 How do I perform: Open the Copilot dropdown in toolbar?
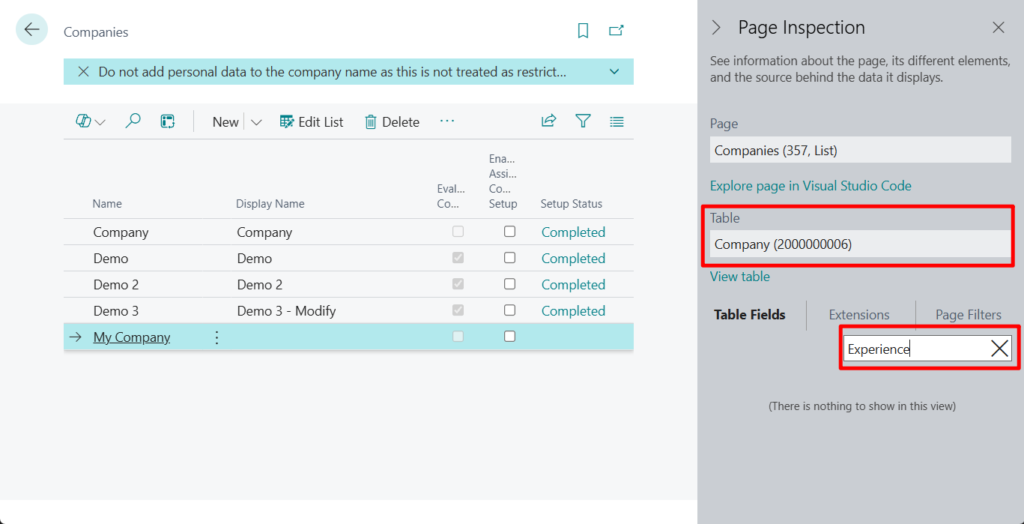pos(90,121)
